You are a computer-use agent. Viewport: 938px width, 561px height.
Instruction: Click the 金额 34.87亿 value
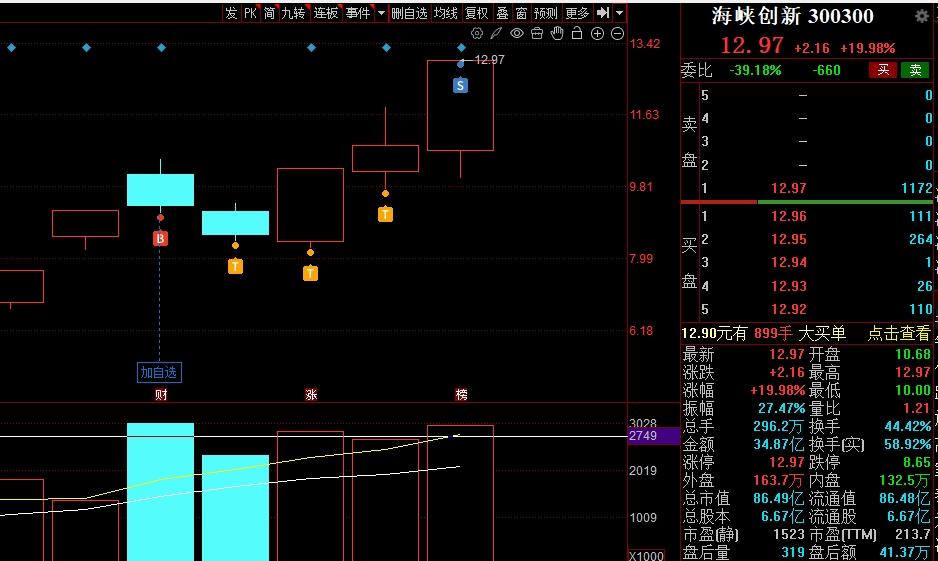(x=779, y=444)
